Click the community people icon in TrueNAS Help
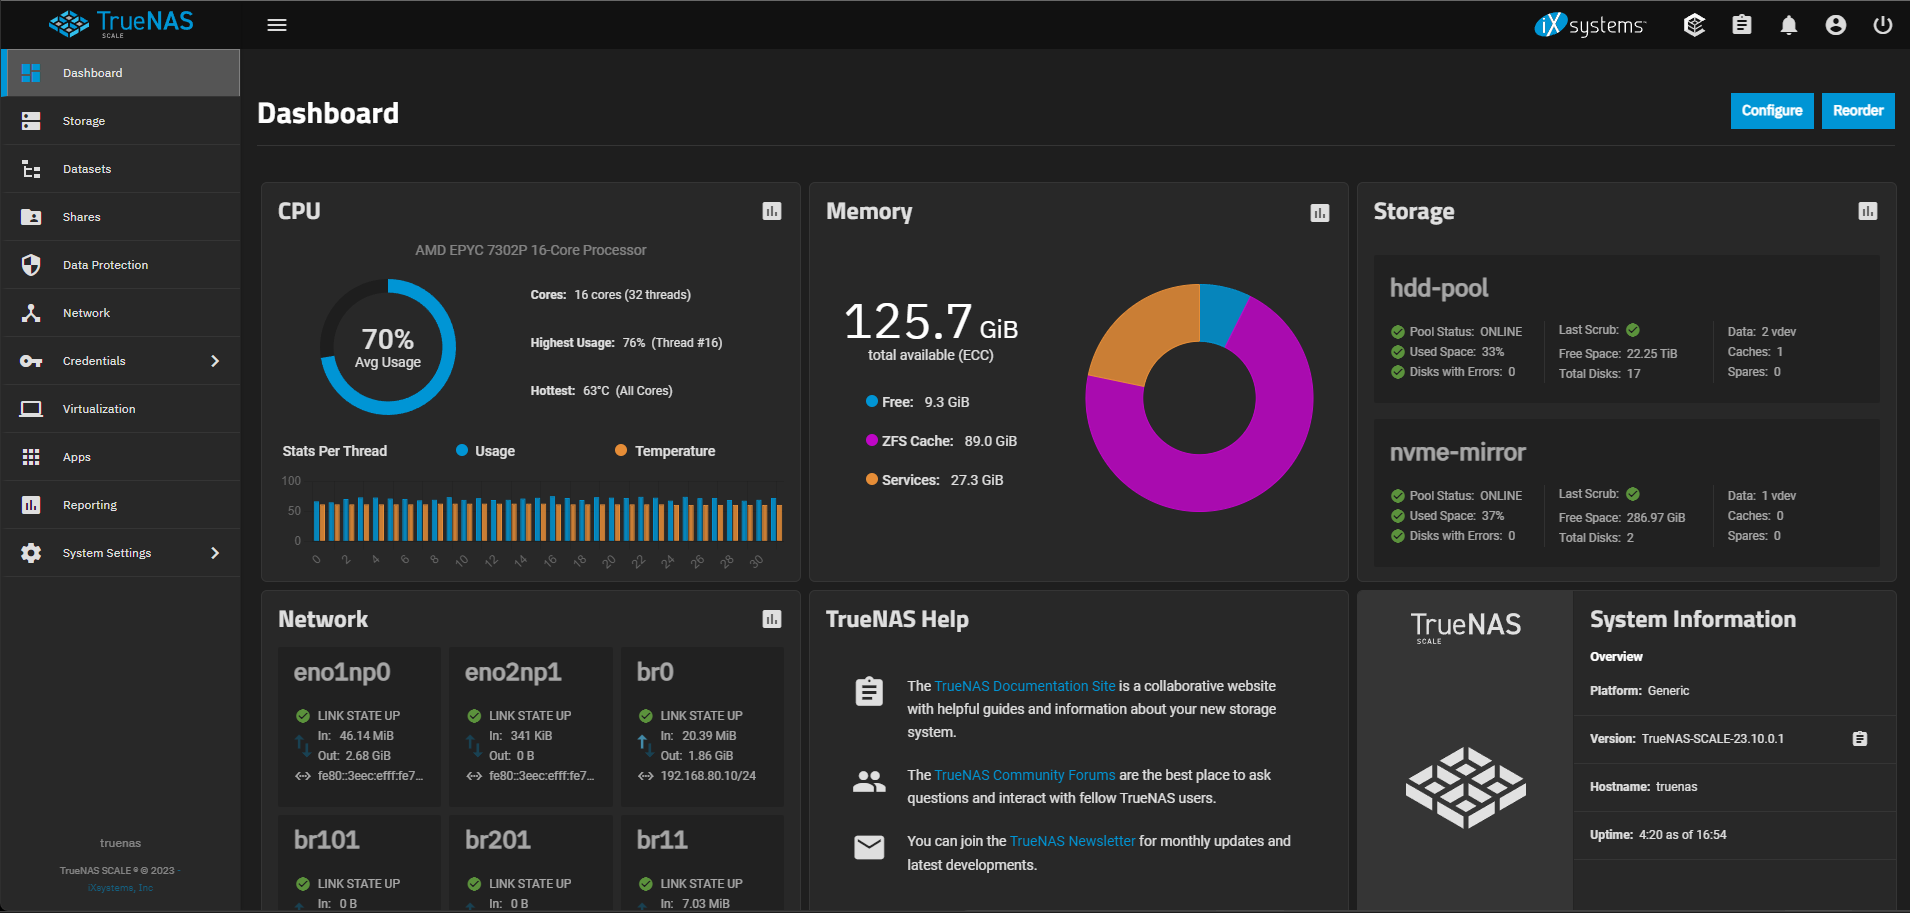 [869, 781]
